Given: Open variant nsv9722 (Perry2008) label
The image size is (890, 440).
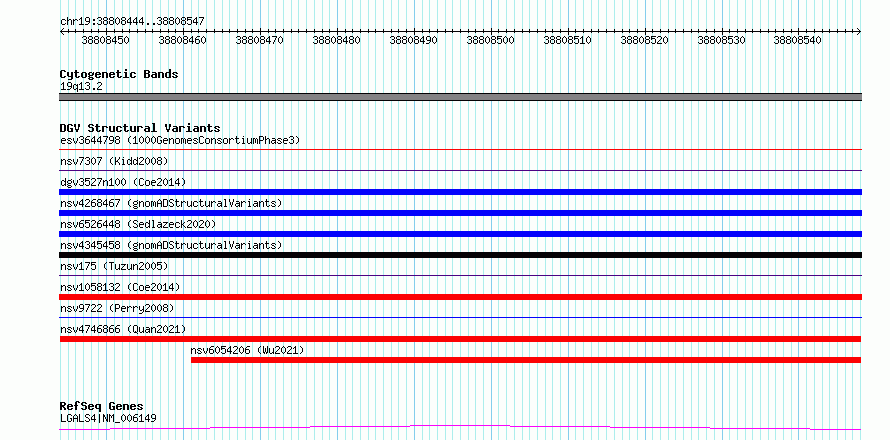Looking at the screenshot, I should coord(117,308).
